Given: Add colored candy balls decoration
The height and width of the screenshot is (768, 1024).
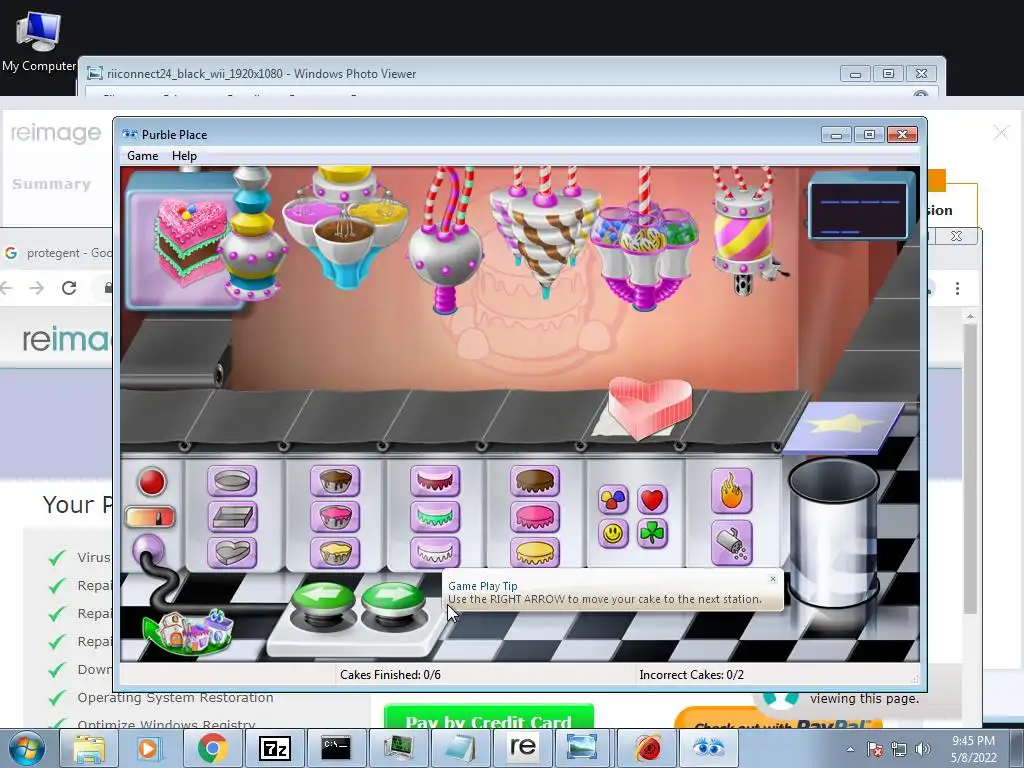Looking at the screenshot, I should pyautogui.click(x=613, y=500).
